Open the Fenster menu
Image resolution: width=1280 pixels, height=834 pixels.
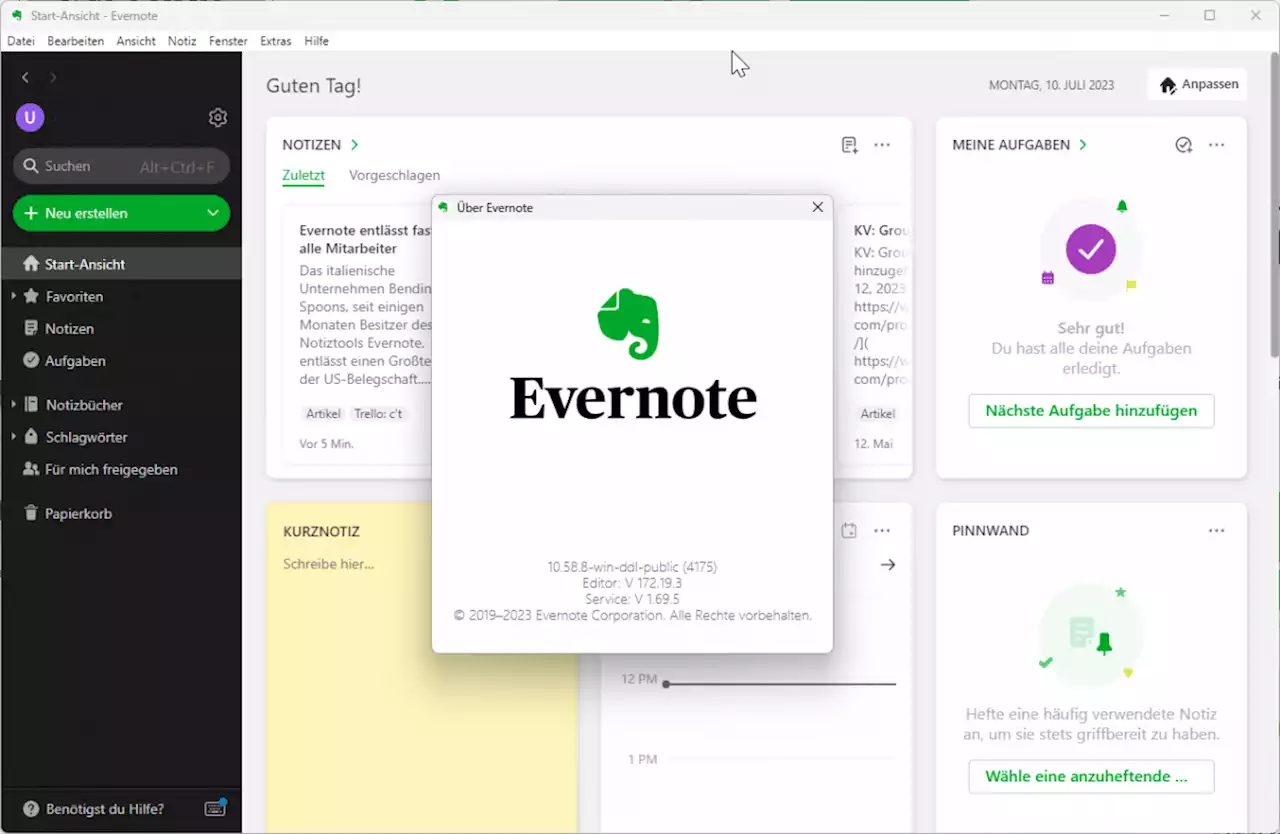pos(228,41)
